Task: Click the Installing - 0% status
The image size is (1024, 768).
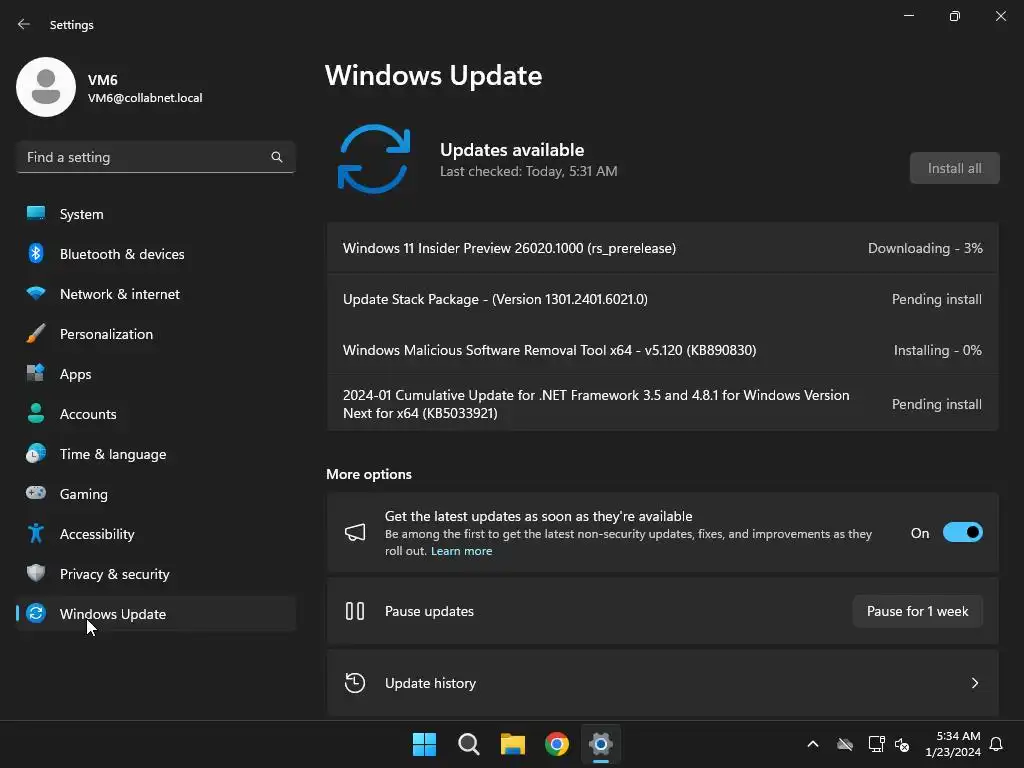Action: (937, 350)
